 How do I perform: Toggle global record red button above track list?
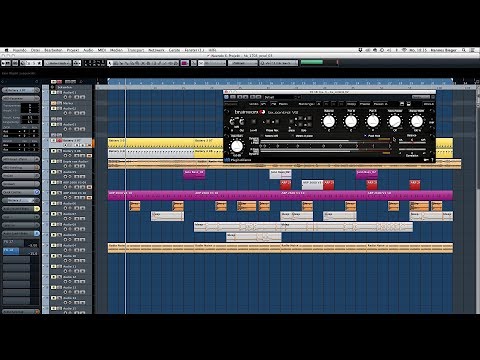click(x=59, y=82)
